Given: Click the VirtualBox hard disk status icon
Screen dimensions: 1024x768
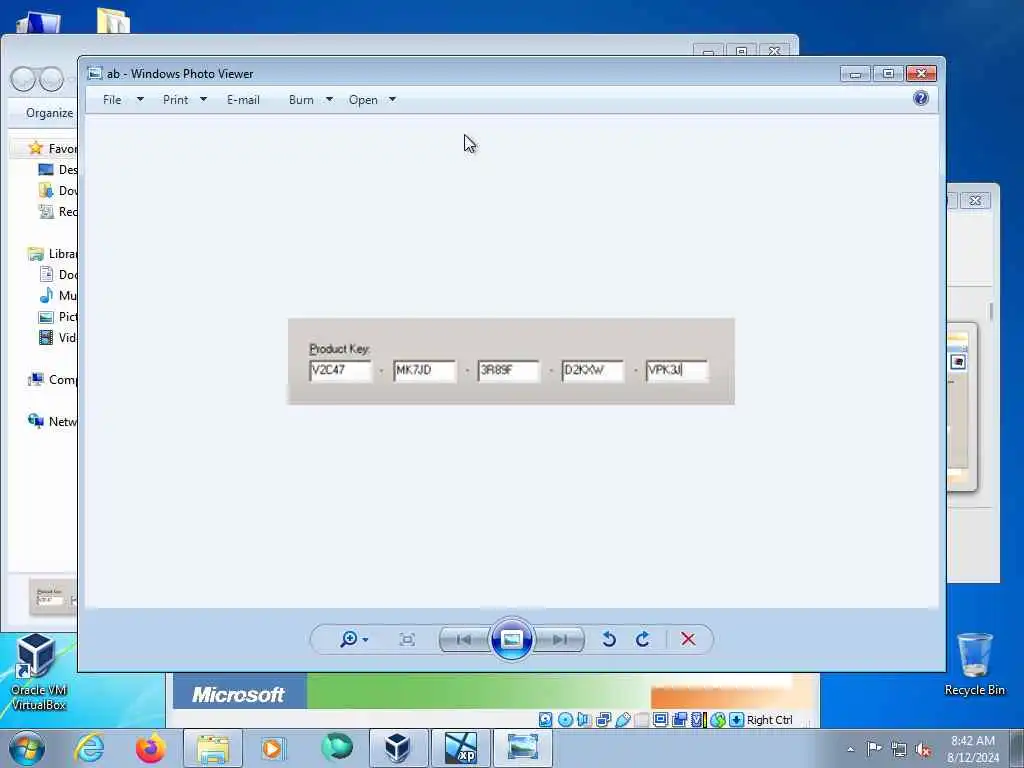Looking at the screenshot, I should coord(545,720).
